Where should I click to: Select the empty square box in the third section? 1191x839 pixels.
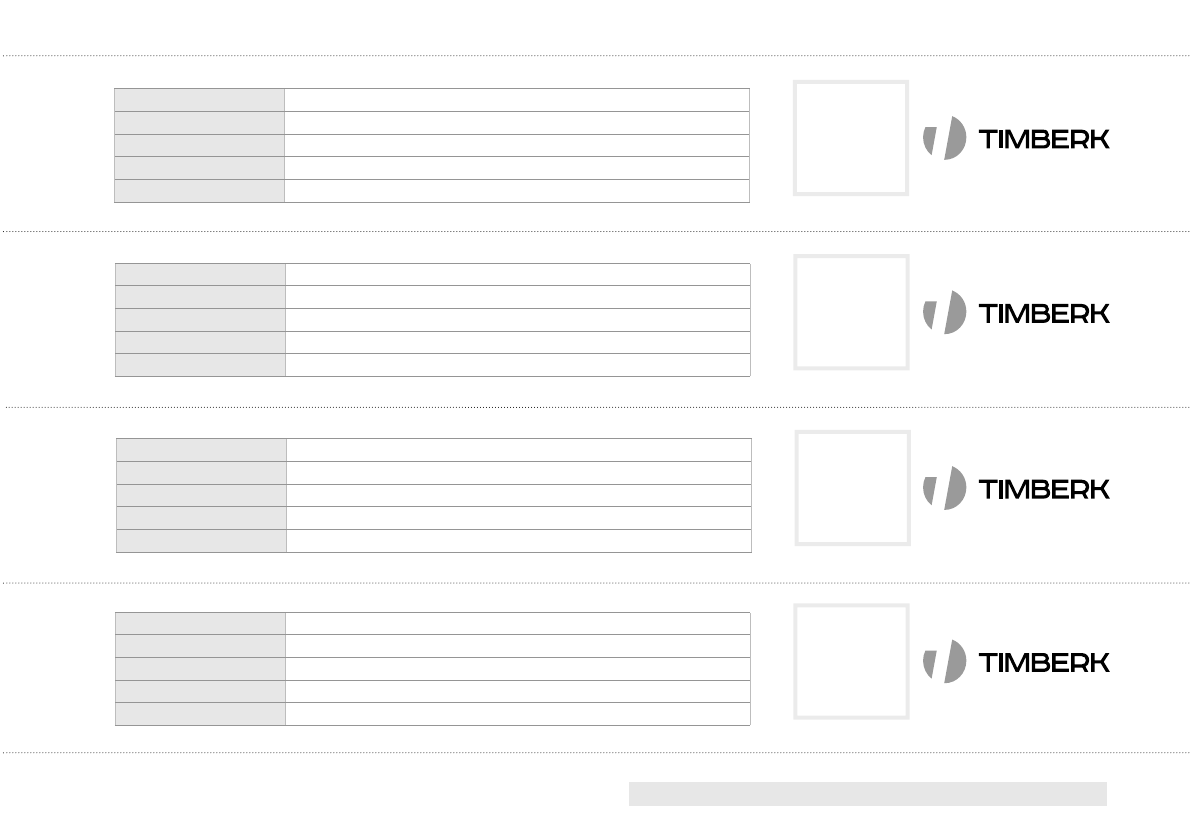[x=852, y=488]
